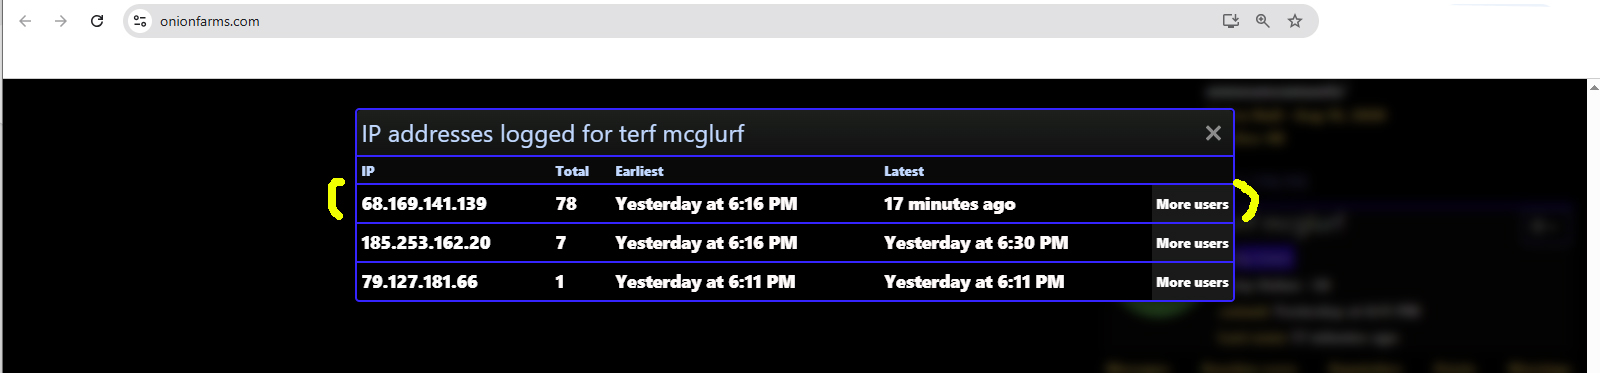Bookmark this page with the star icon

point(1295,21)
